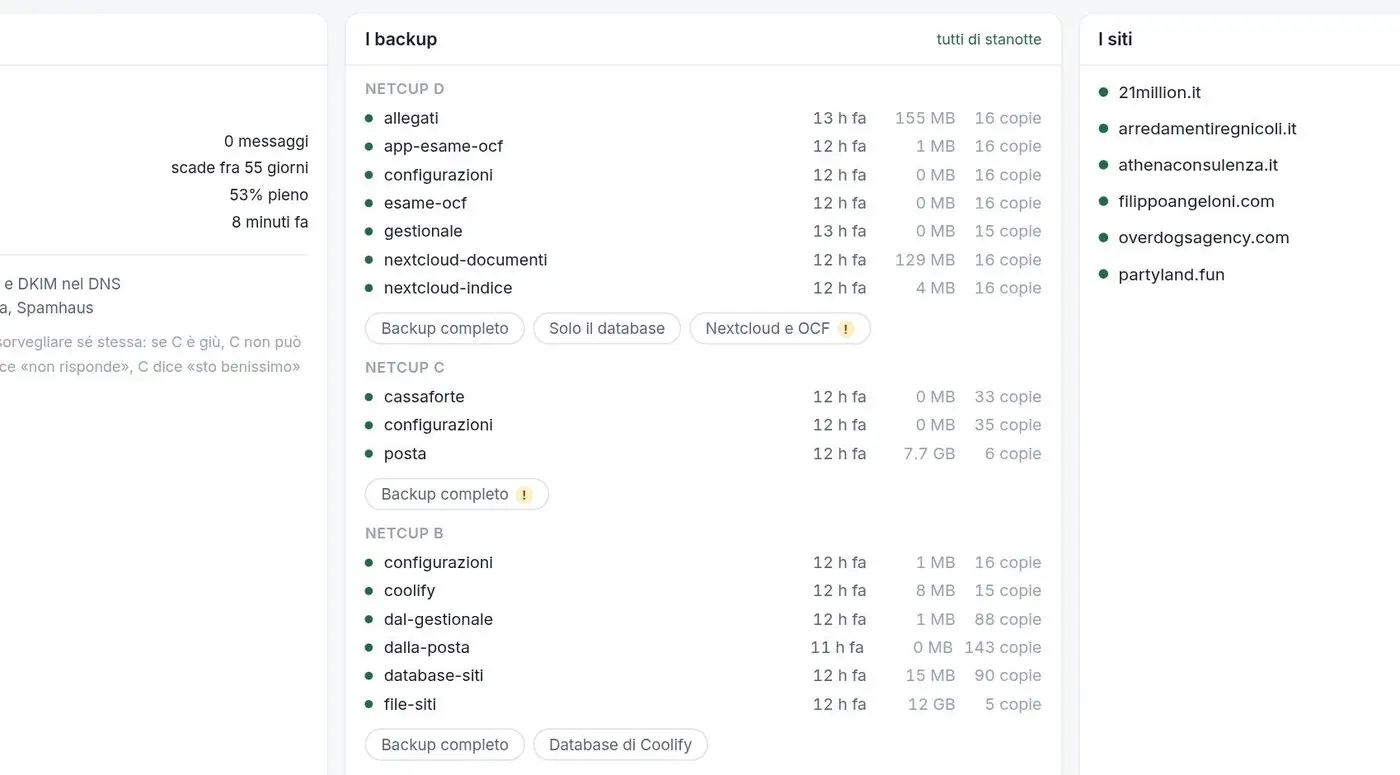Select database-siti backup row
The image size is (1400, 775).
click(x=703, y=676)
